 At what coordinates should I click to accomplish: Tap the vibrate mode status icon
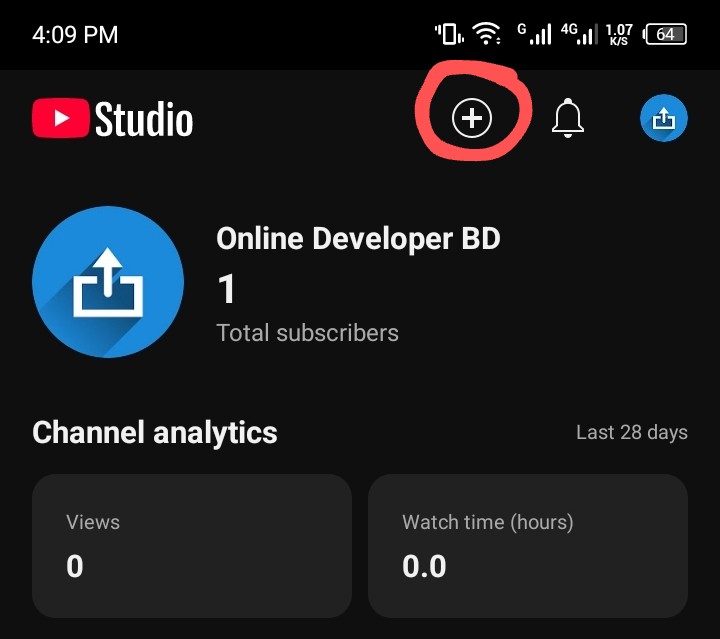click(449, 34)
